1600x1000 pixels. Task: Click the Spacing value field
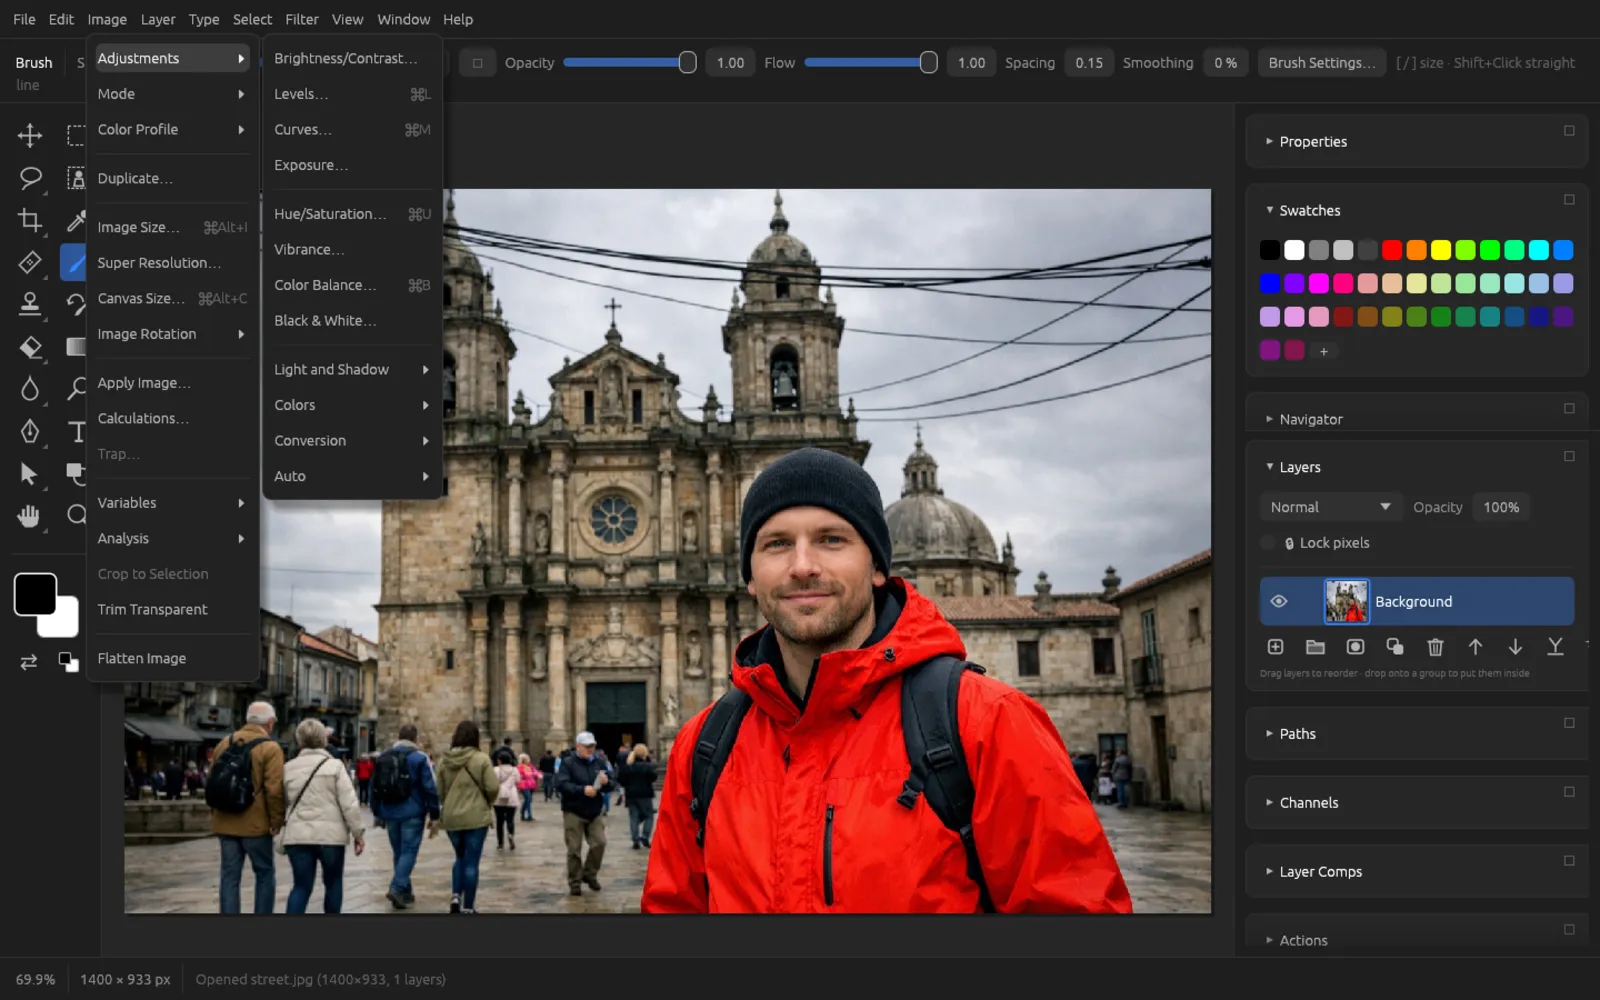pyautogui.click(x=1089, y=63)
